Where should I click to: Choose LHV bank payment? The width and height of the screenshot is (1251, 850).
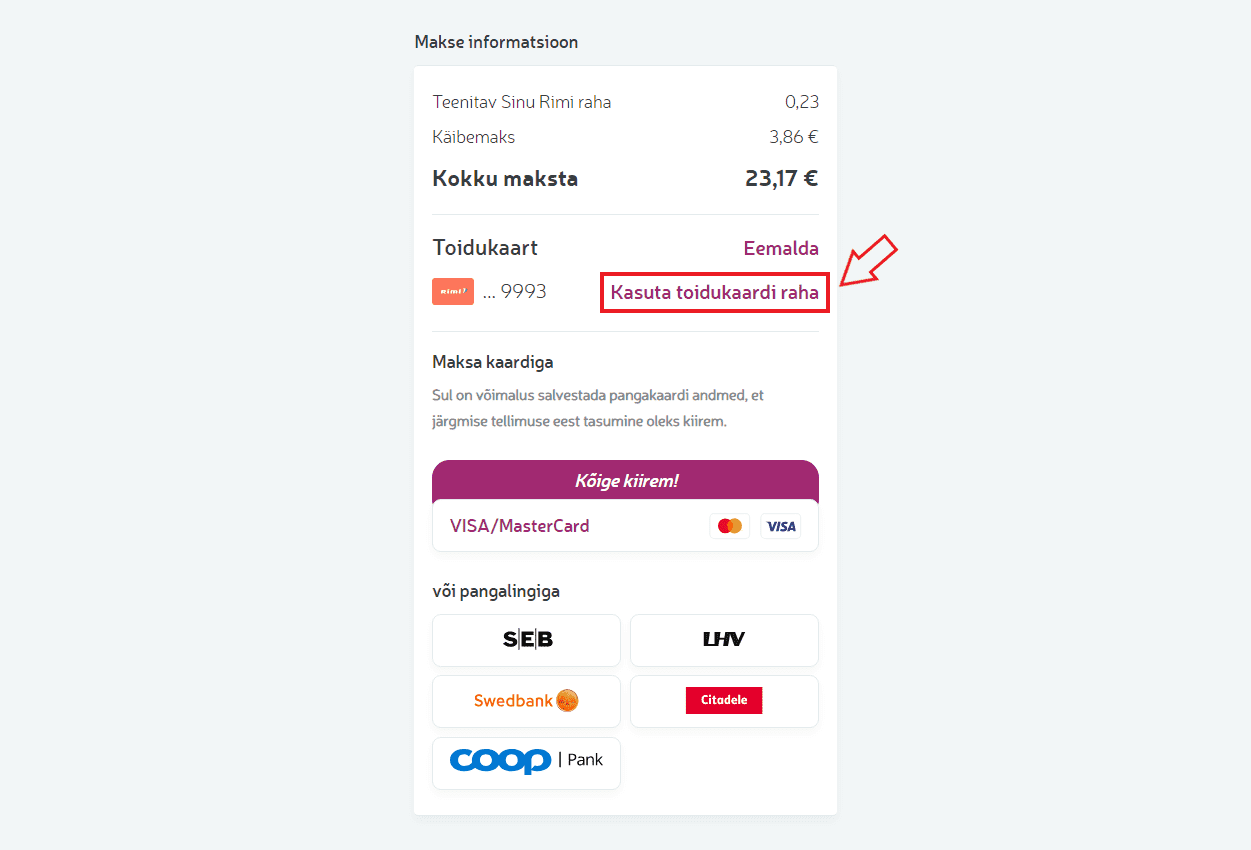click(724, 640)
